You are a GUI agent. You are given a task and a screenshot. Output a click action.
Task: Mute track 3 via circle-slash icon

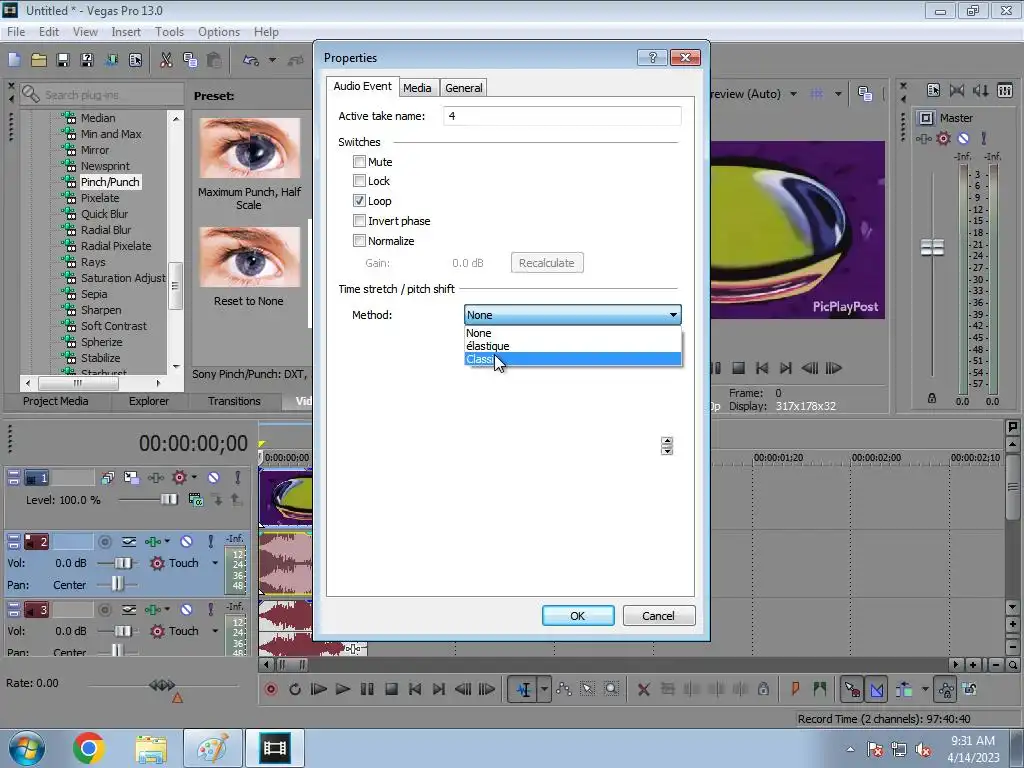click(x=186, y=609)
